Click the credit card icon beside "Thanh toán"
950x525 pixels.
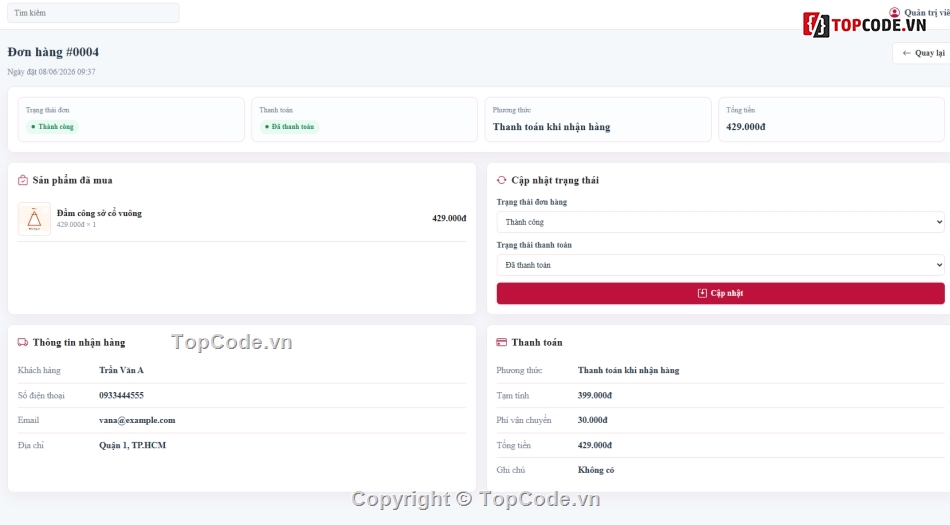pos(502,342)
